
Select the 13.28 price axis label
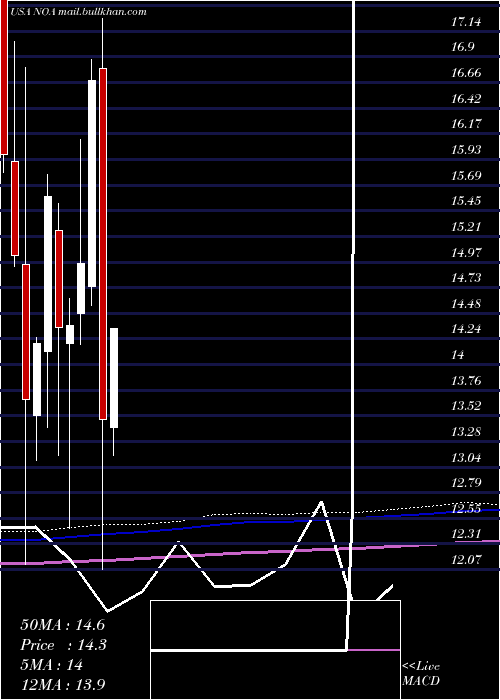[x=466, y=432]
